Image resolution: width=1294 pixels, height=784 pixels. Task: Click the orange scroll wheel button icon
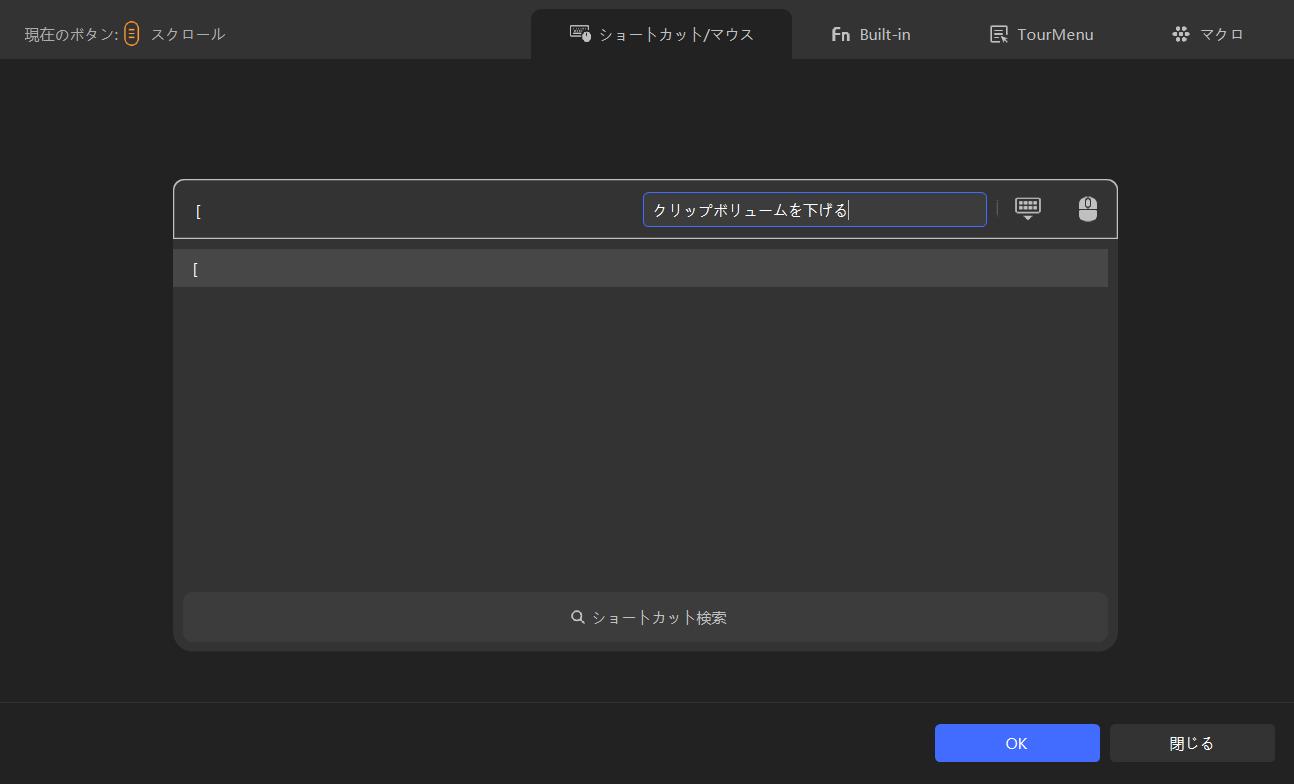coord(131,34)
